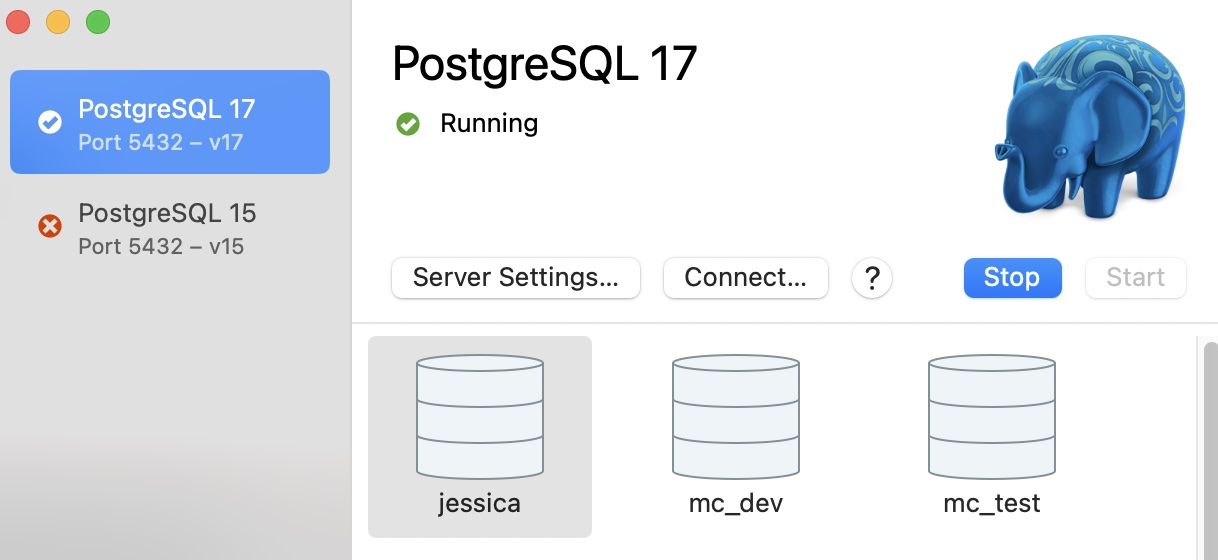This screenshot has width=1218, height=560.
Task: Maximize the window with green button
Action: [x=97, y=21]
